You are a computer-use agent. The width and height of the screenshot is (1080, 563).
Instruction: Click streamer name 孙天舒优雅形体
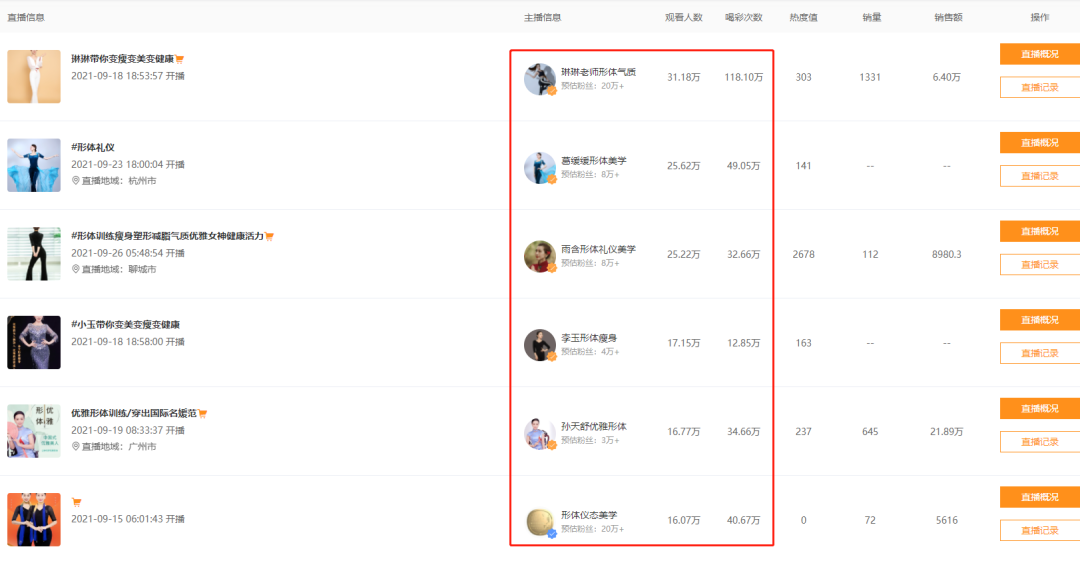coord(594,427)
